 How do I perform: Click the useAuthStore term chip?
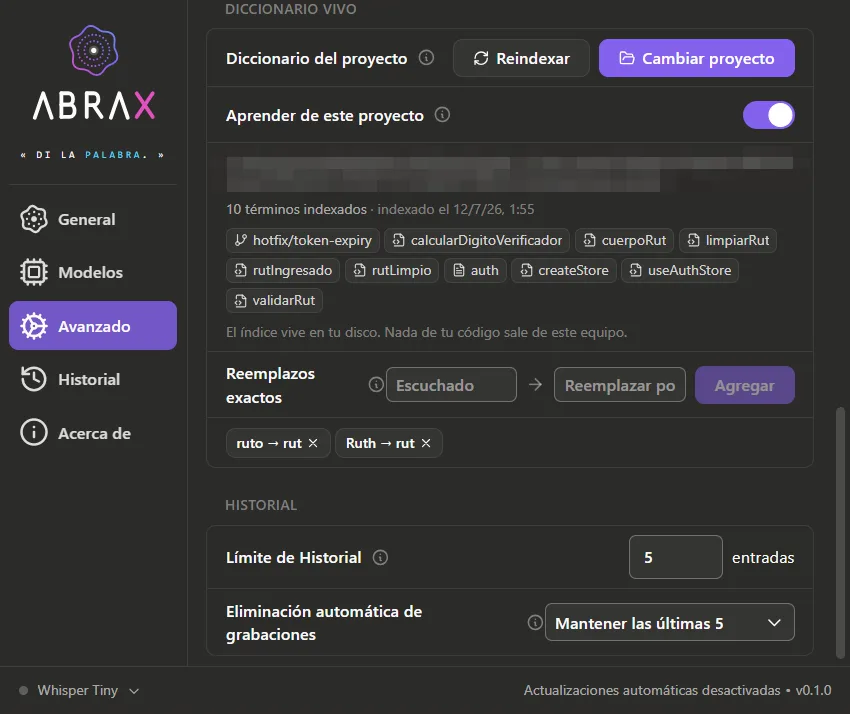click(x=680, y=270)
